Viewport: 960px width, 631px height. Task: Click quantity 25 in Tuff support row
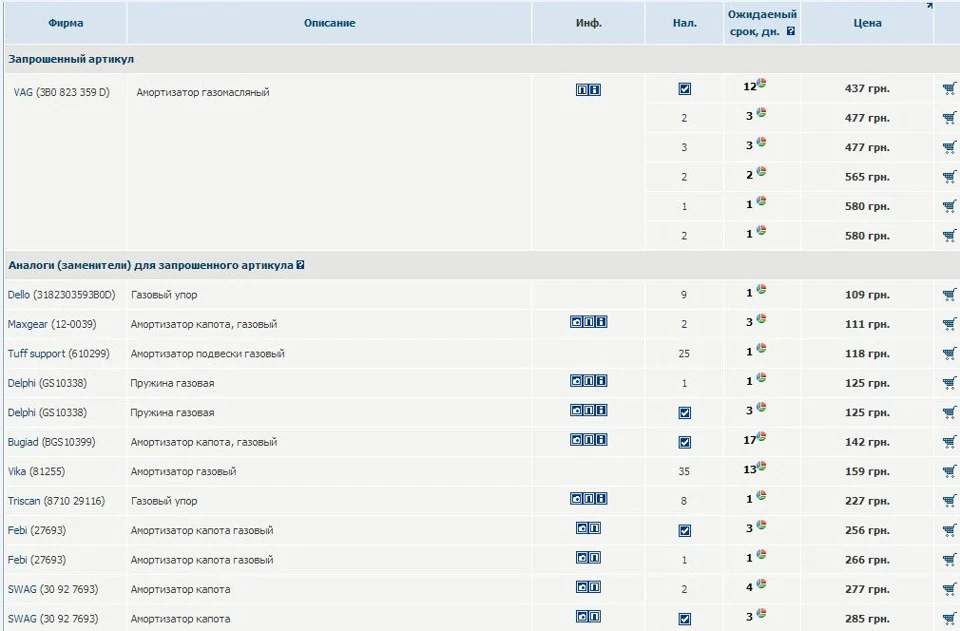684,354
